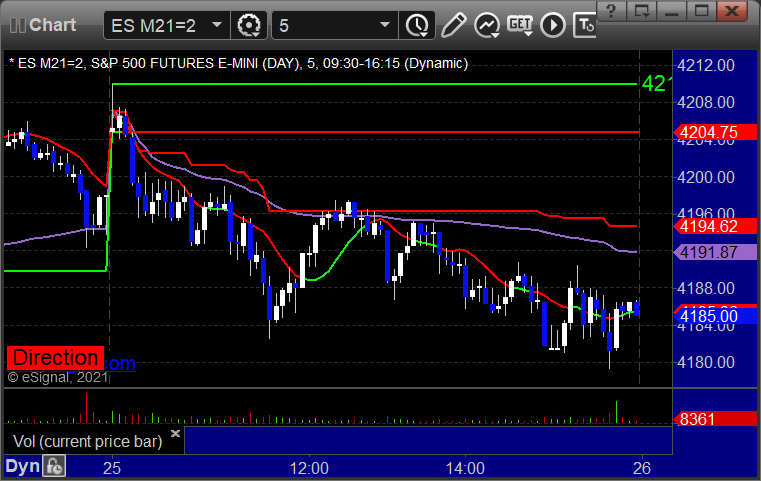Click the help question mark button
The width and height of the screenshot is (761, 481).
point(611,11)
